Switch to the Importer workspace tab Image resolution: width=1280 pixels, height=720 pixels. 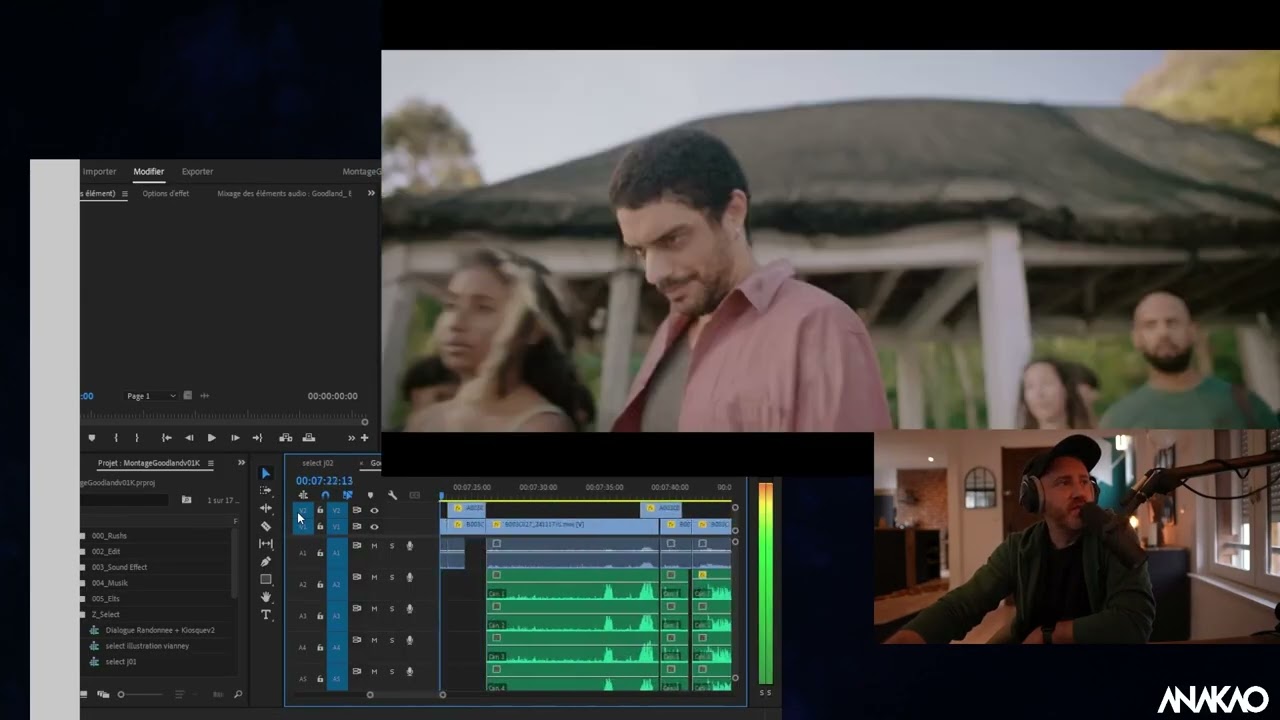click(99, 171)
